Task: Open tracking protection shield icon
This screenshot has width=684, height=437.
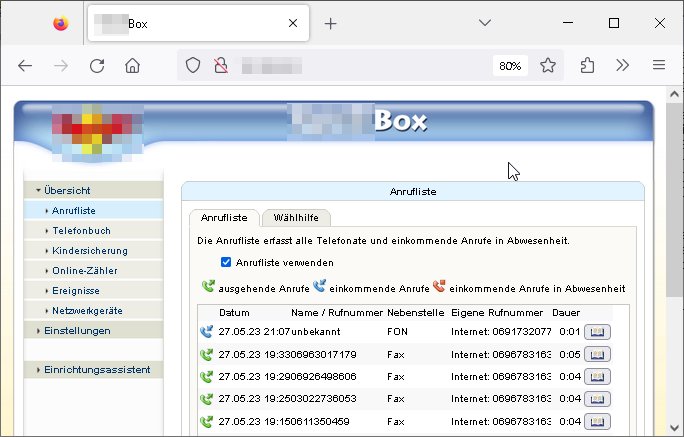Action: [193, 66]
